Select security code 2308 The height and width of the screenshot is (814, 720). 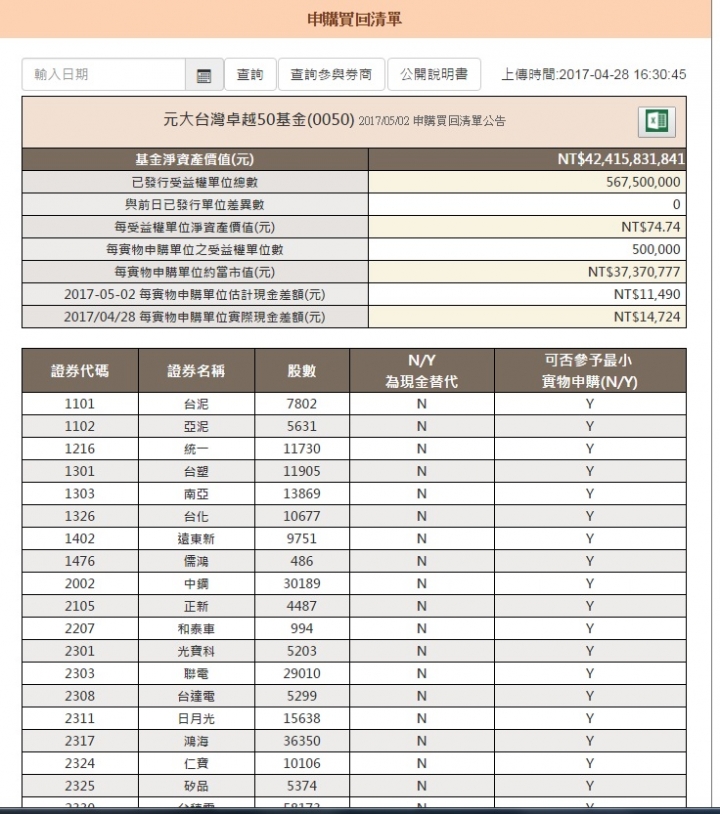point(79,696)
